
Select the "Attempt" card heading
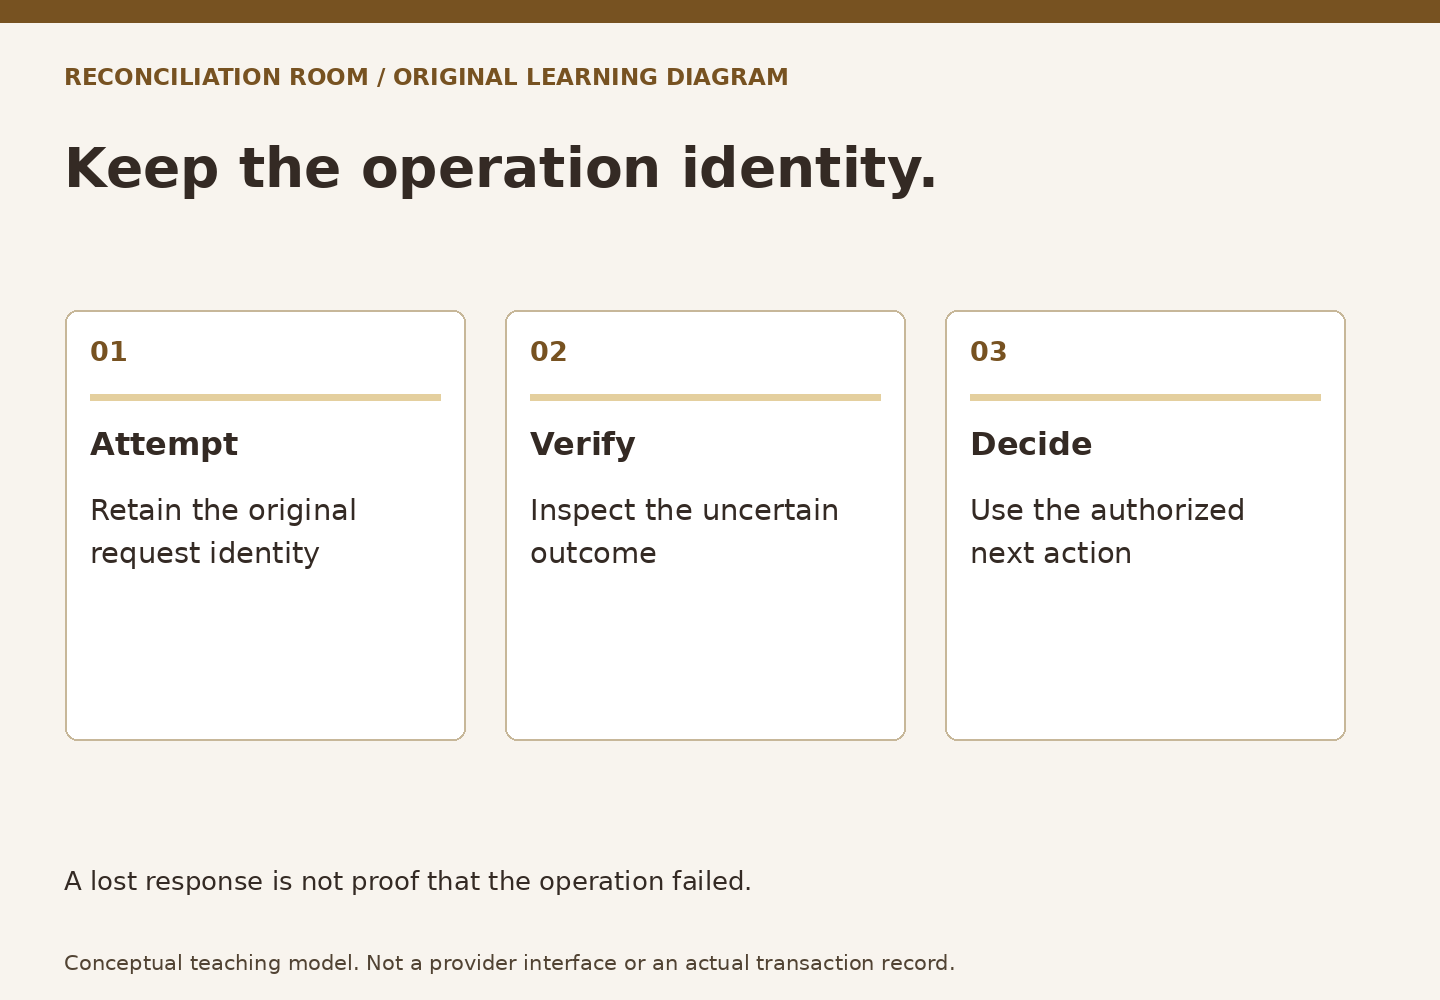point(164,444)
